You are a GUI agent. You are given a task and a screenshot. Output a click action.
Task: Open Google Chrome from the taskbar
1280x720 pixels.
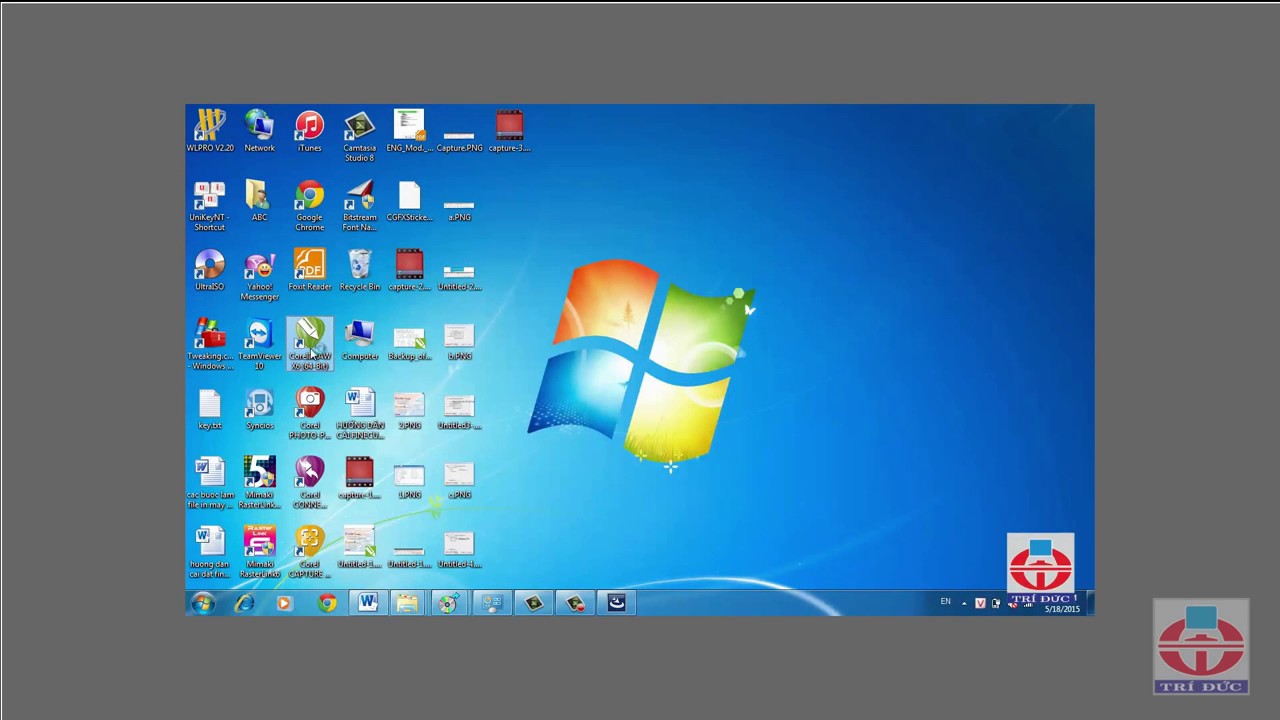pos(327,603)
